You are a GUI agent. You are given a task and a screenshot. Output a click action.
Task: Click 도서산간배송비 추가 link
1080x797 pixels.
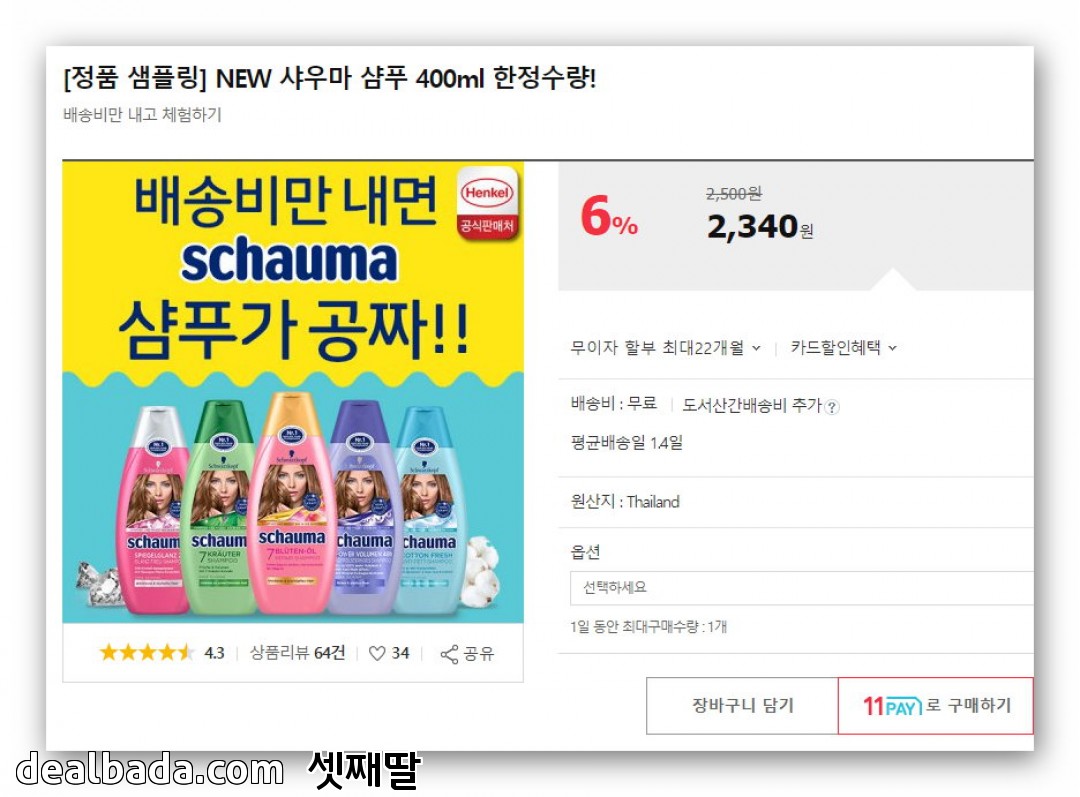752,406
